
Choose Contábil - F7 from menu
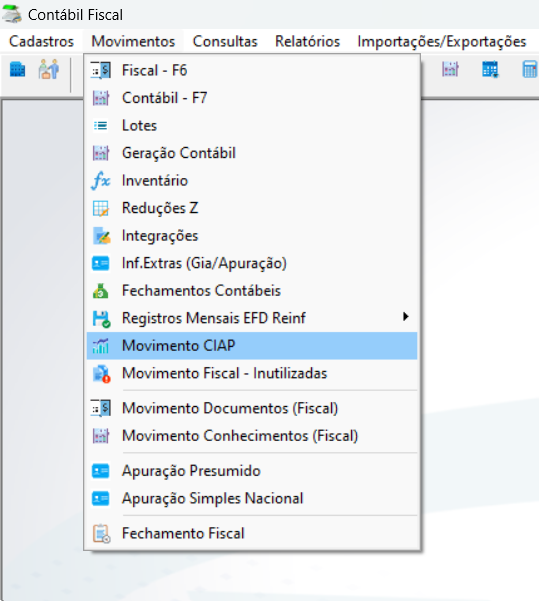click(252, 98)
